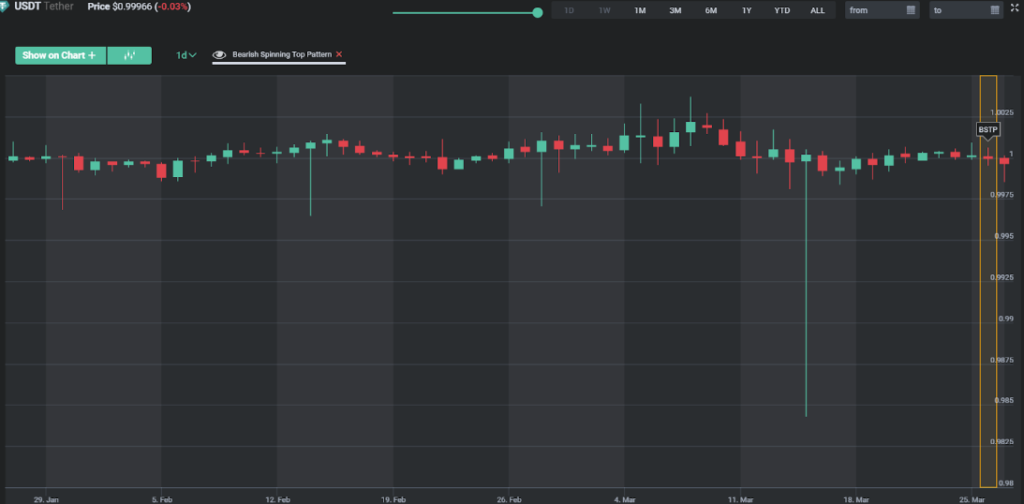Click the 0.9875 price axis label
This screenshot has width=1024, height=504.
point(1002,360)
